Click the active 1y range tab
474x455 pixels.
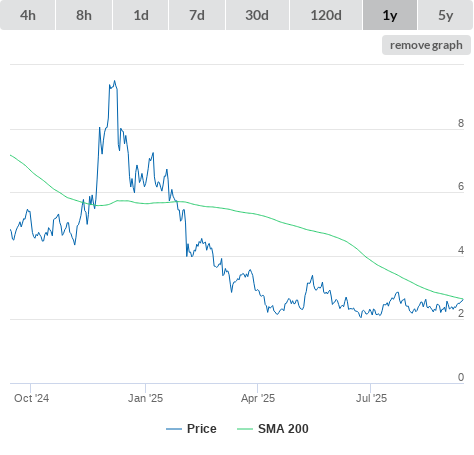[x=390, y=15]
